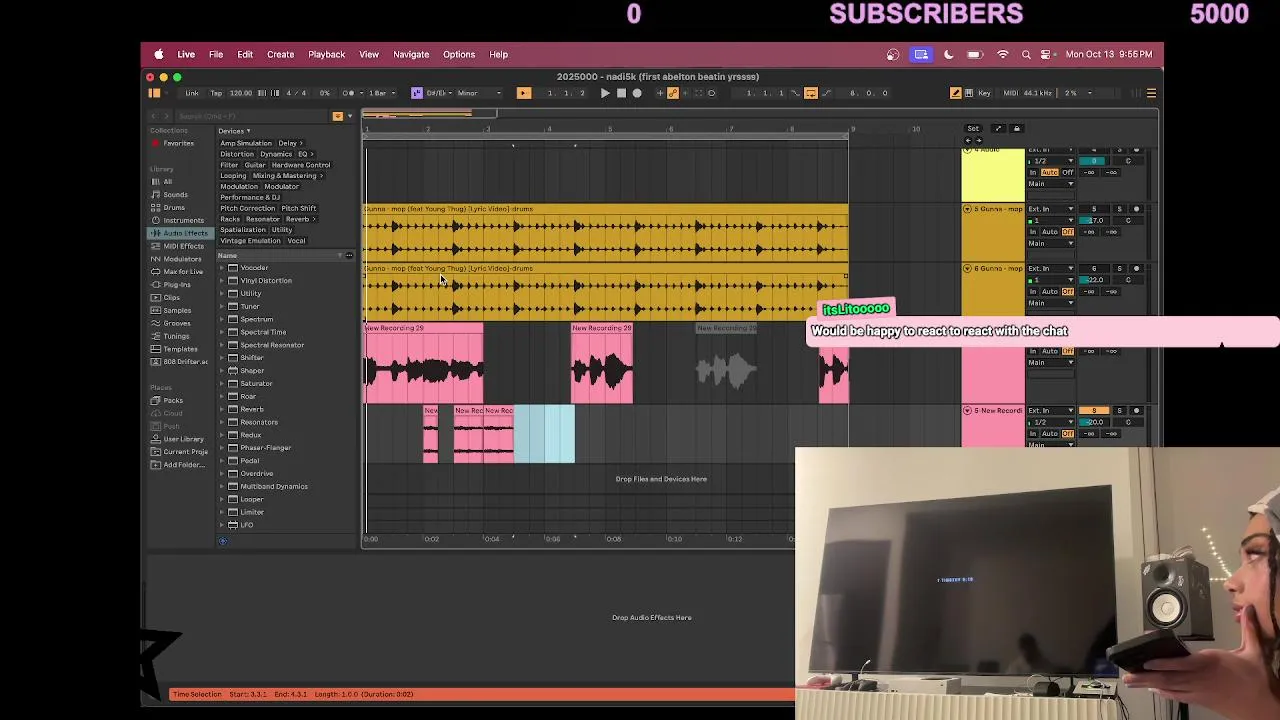Screen dimensions: 1280x720
Task: Toggle the Draw Mode pencil icon
Action: coord(955,93)
